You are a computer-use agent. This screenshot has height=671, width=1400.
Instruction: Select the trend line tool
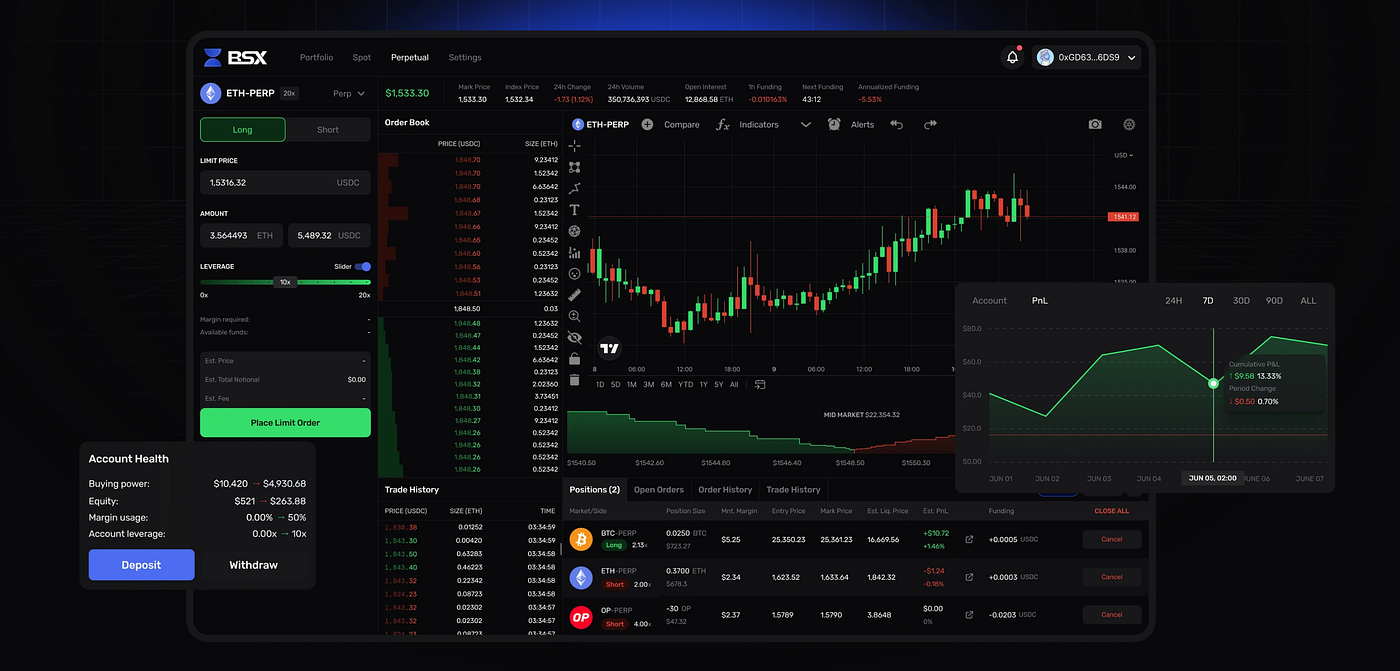pos(575,188)
